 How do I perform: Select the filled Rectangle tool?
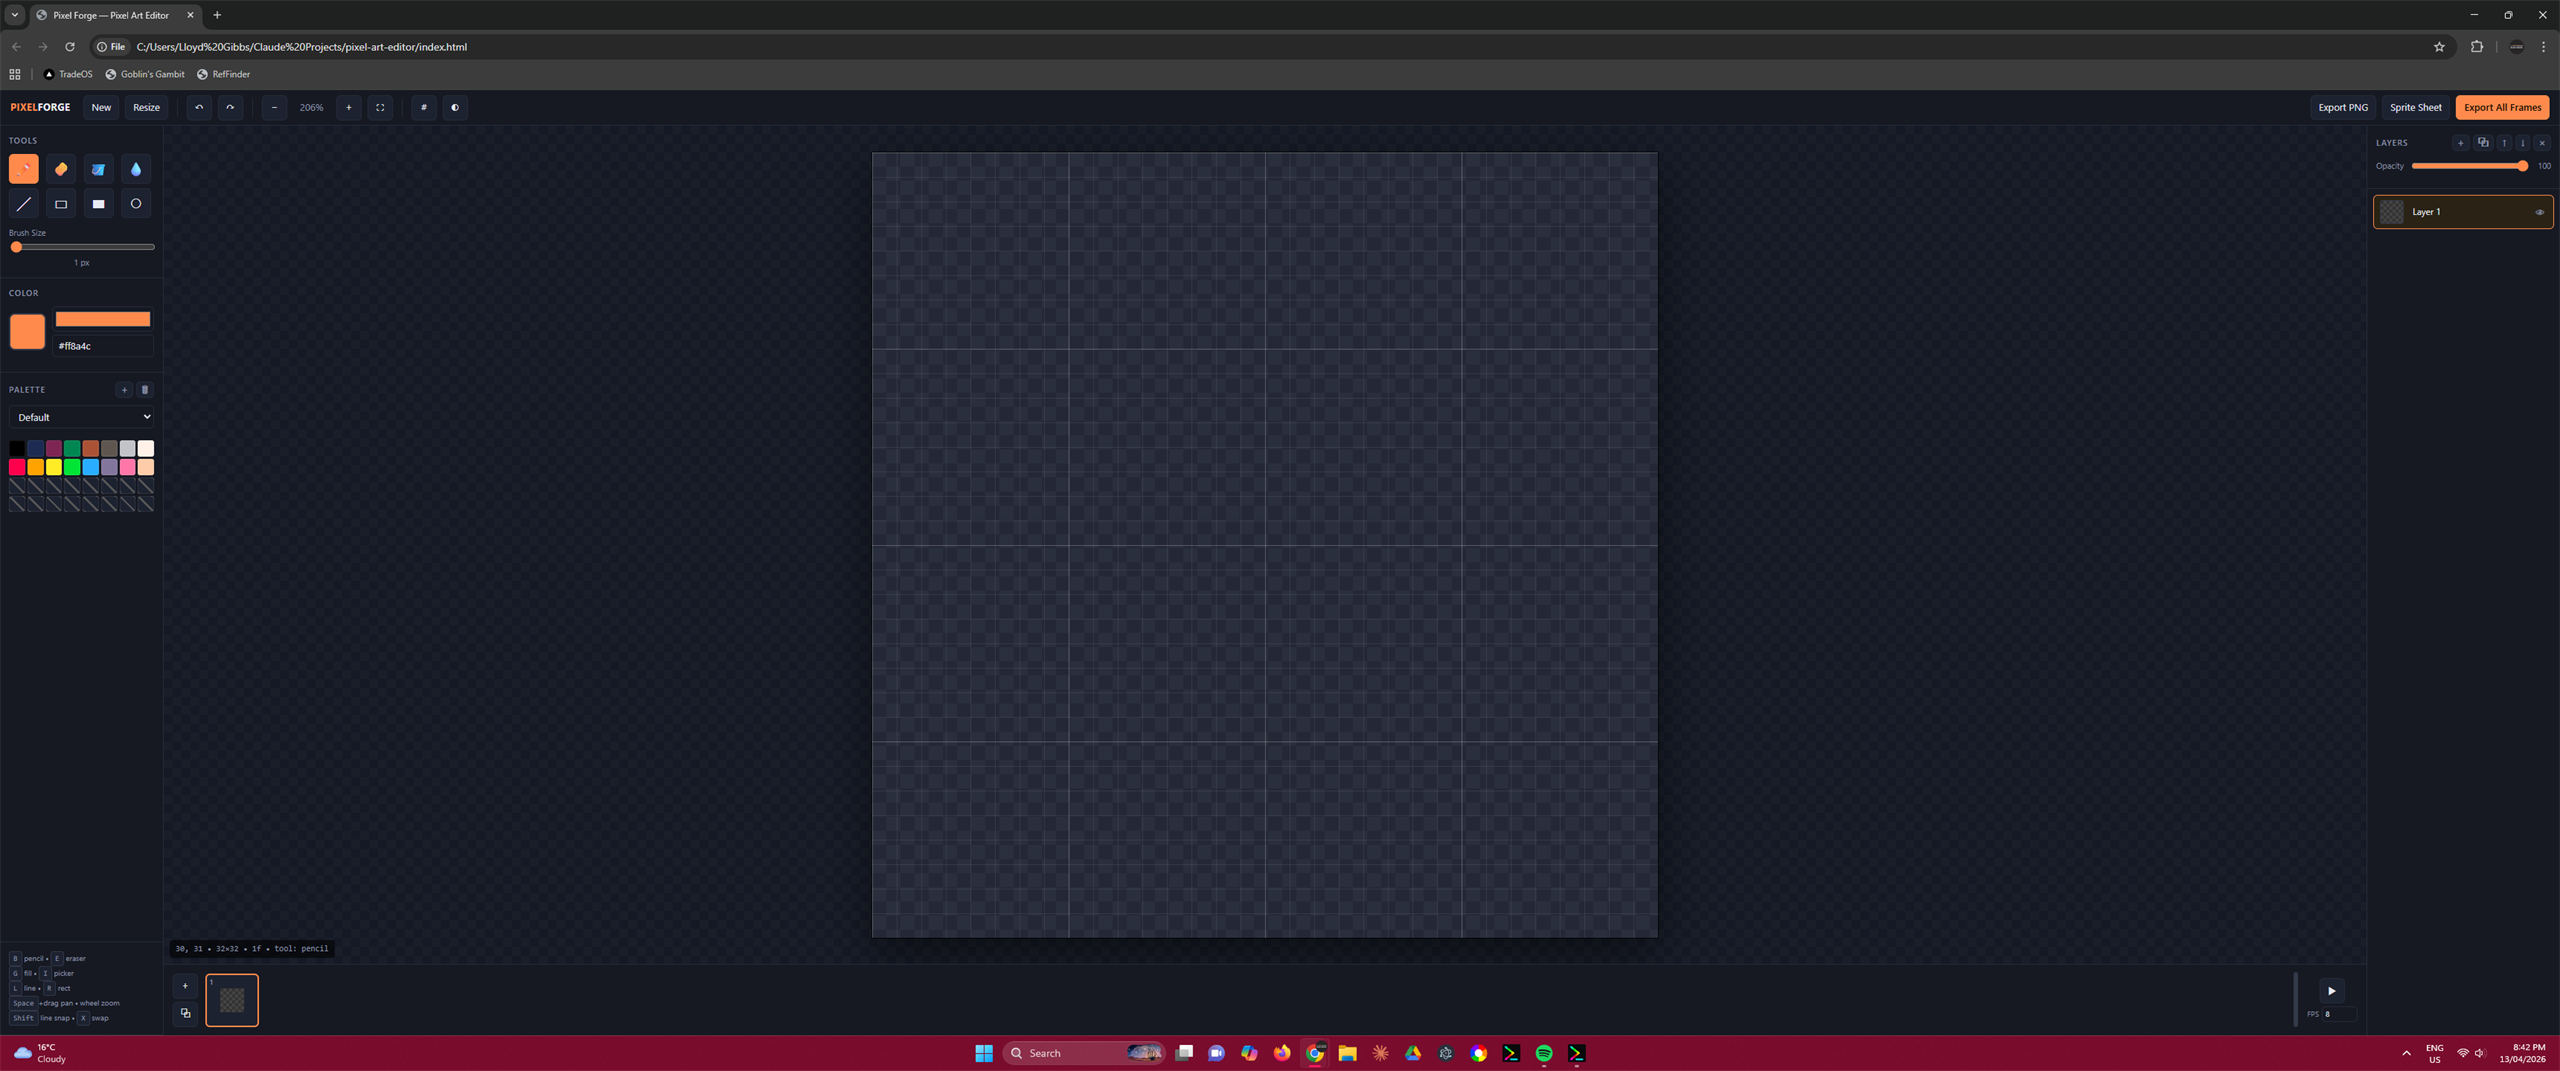(x=98, y=204)
